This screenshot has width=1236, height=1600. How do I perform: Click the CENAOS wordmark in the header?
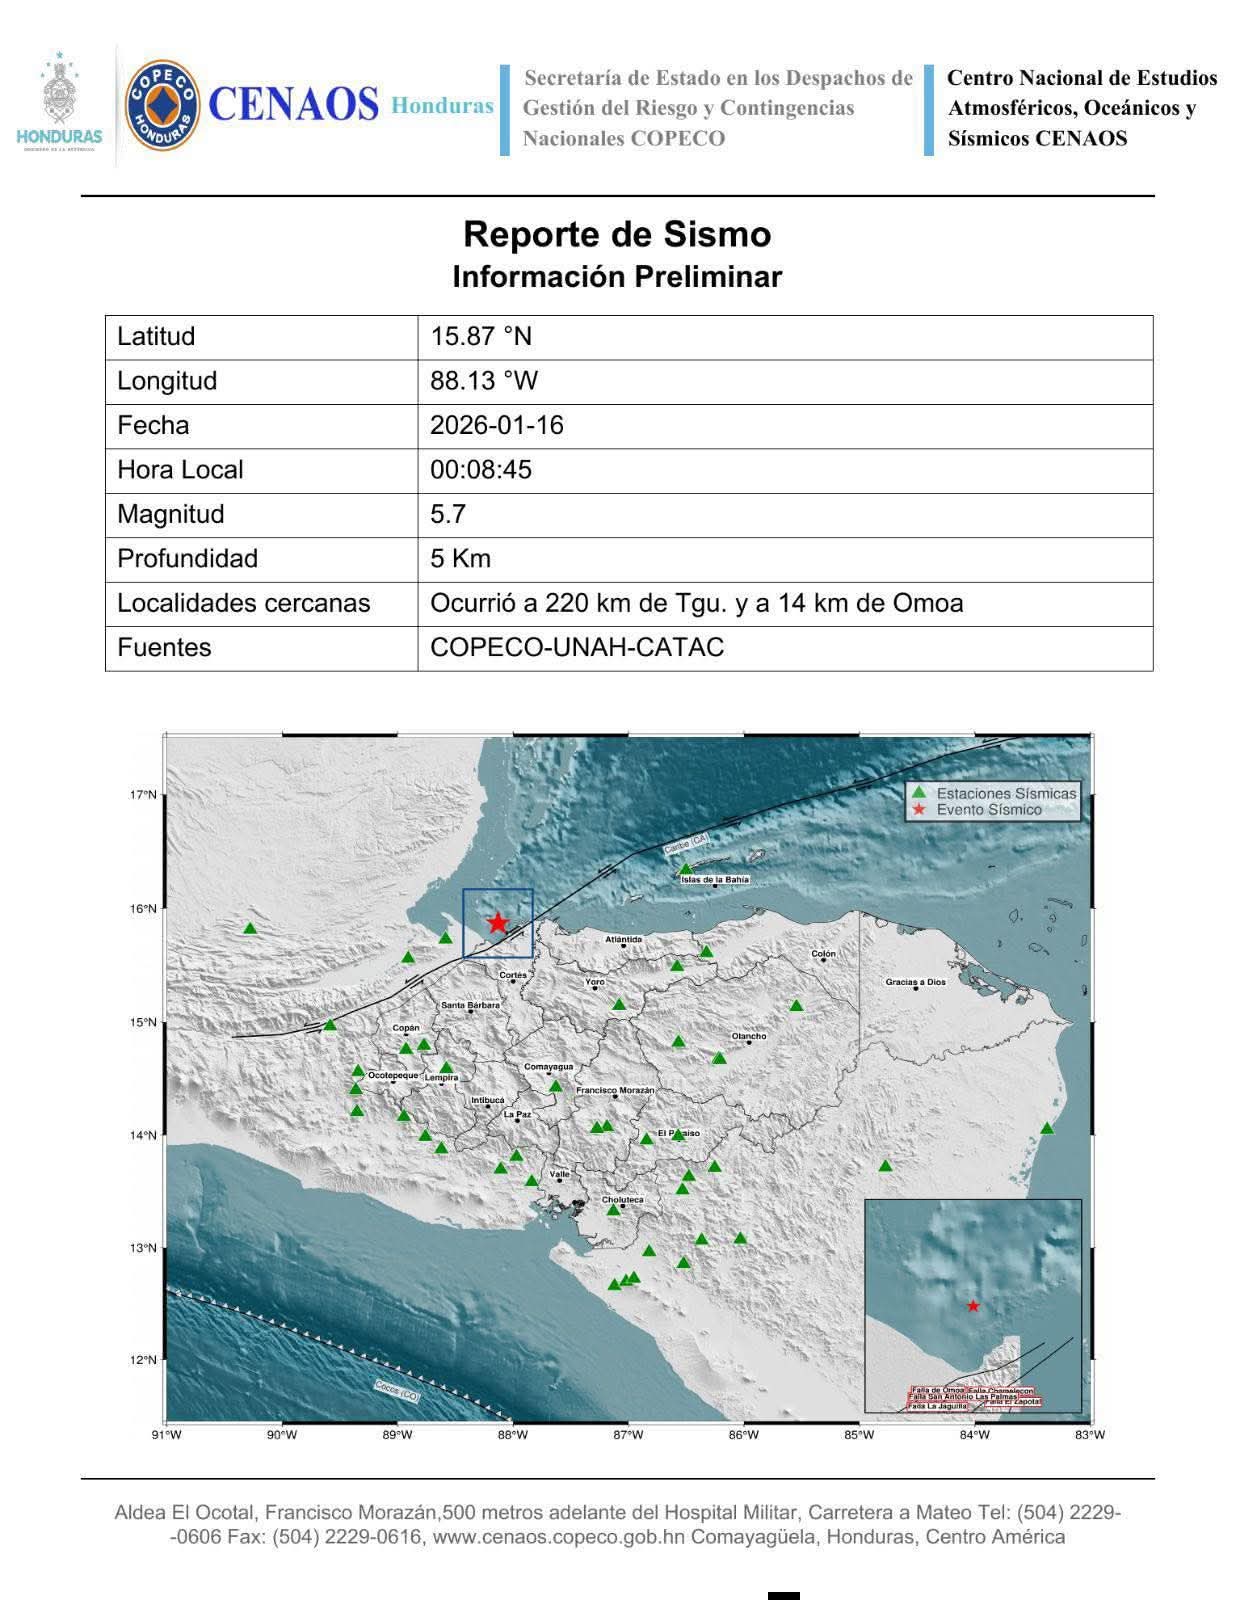293,105
